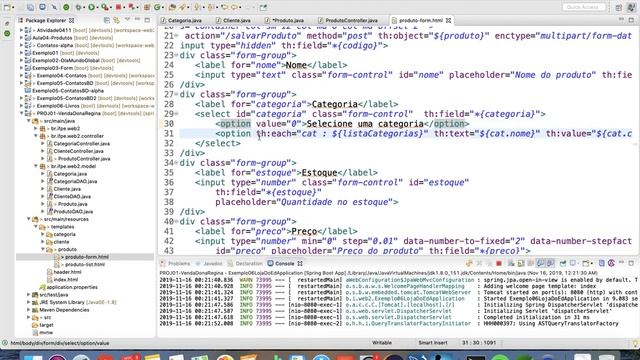Expand the Aula04-Produtos project
Viewport: 640px width, 360px height.
(x=21, y=38)
